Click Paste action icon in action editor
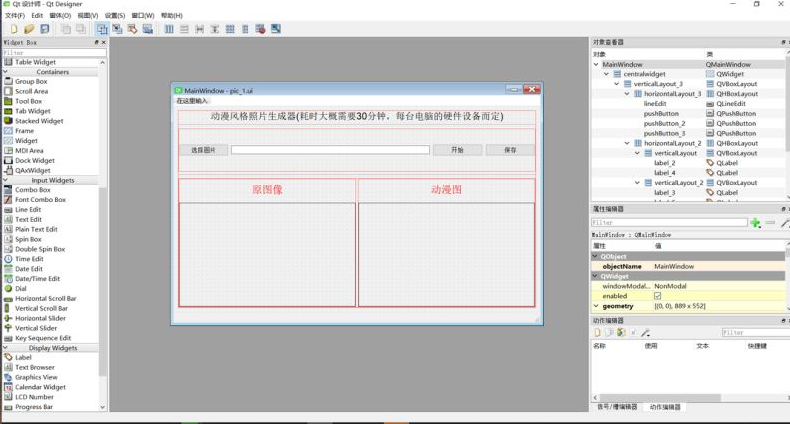790x424 pixels. coord(621,332)
